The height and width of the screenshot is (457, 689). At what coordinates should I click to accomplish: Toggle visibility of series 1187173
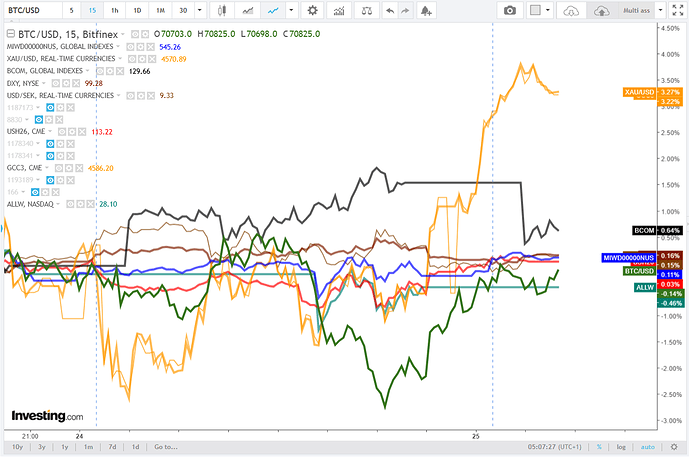click(50, 107)
